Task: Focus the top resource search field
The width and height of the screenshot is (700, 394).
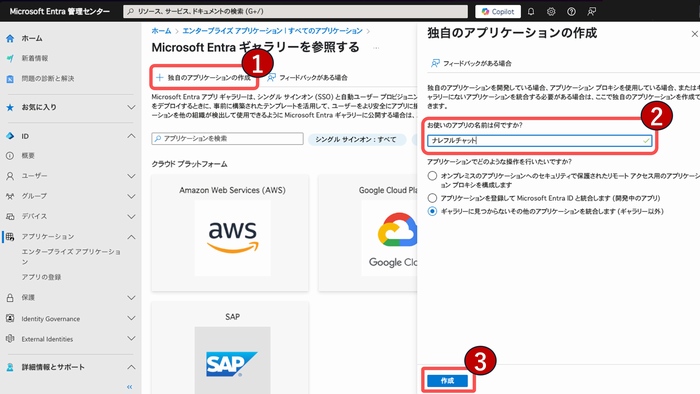Action: coord(296,11)
